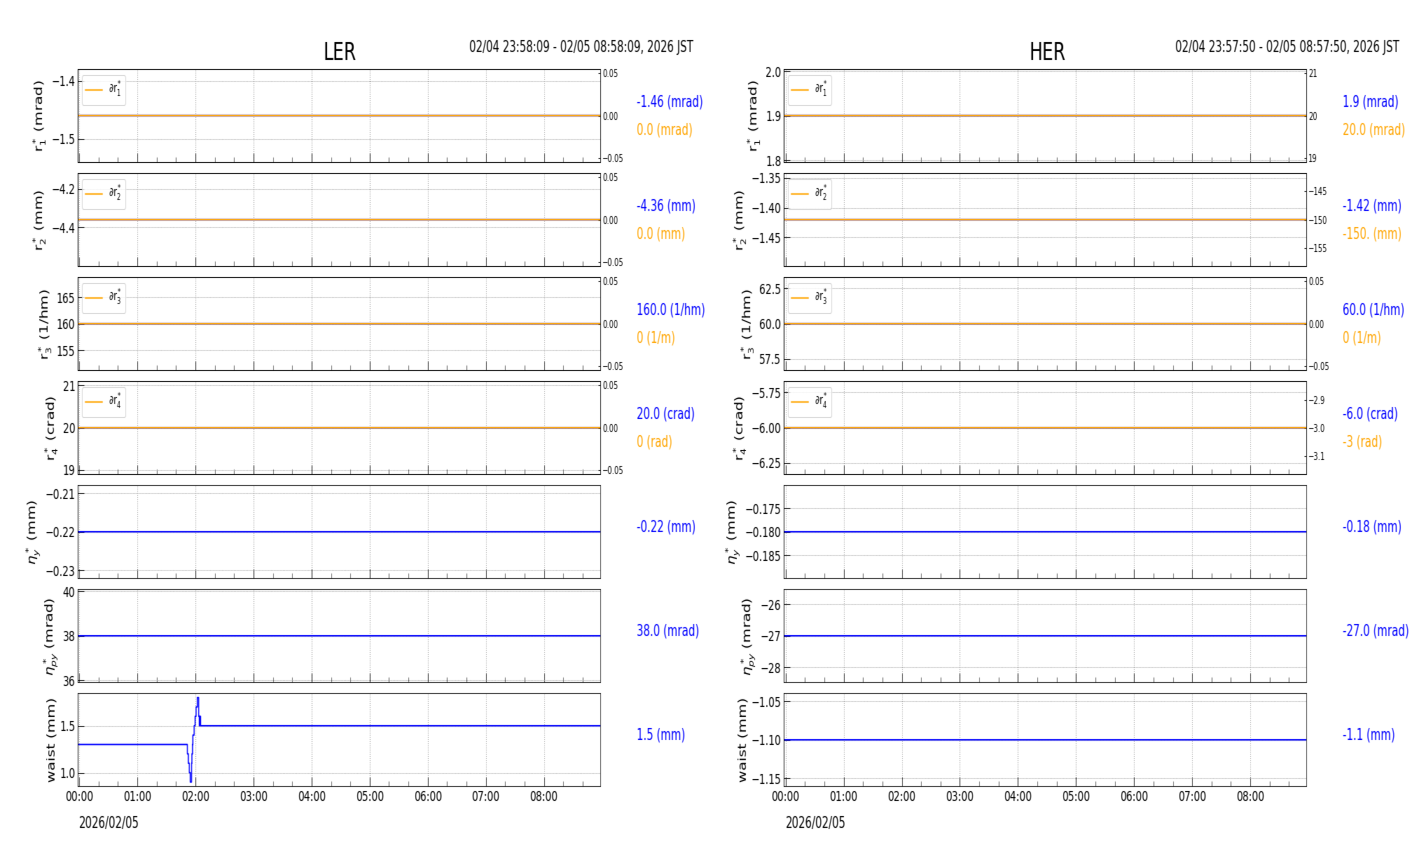The width and height of the screenshot is (1412, 864).
Task: Click the "-27.0 (mrad)" readout
Action: click(x=1376, y=631)
